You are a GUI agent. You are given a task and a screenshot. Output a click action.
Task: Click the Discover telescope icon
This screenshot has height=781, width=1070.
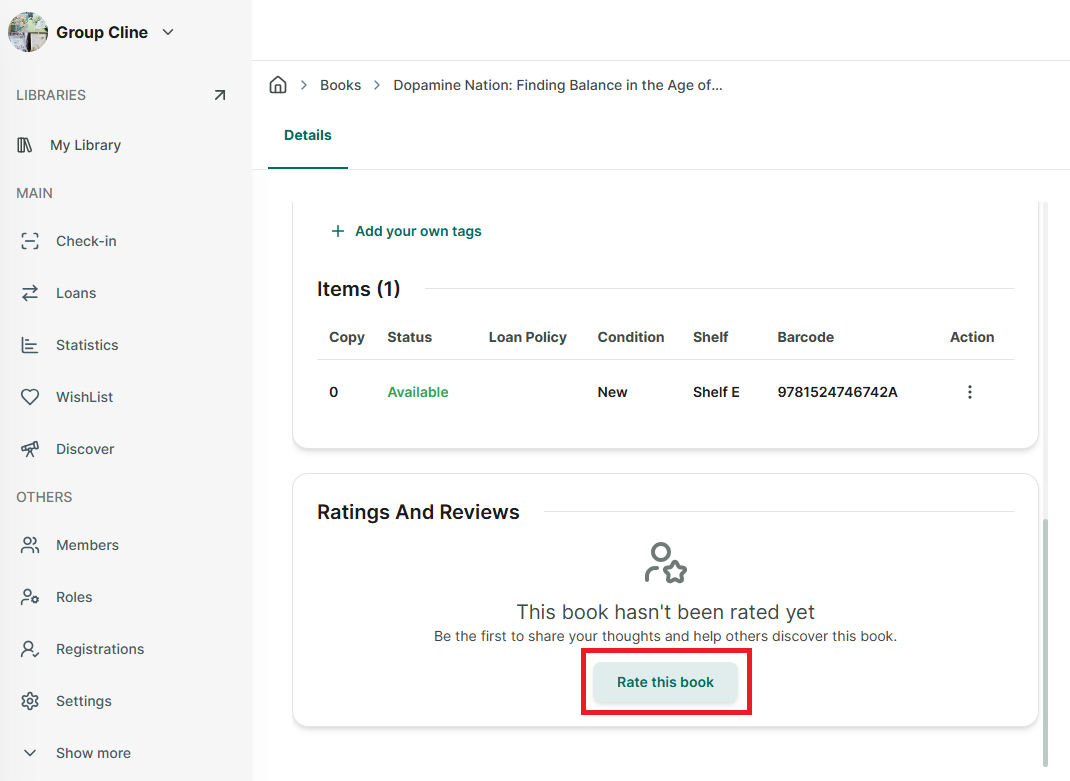(30, 449)
